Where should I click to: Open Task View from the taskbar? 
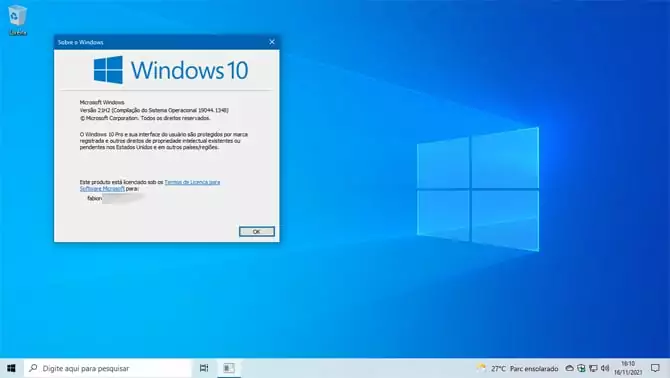pos(204,368)
